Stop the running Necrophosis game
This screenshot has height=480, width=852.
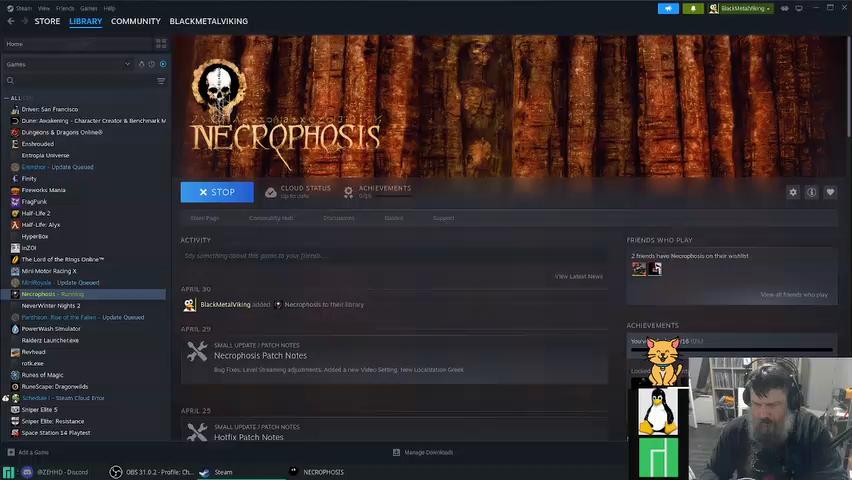217,192
